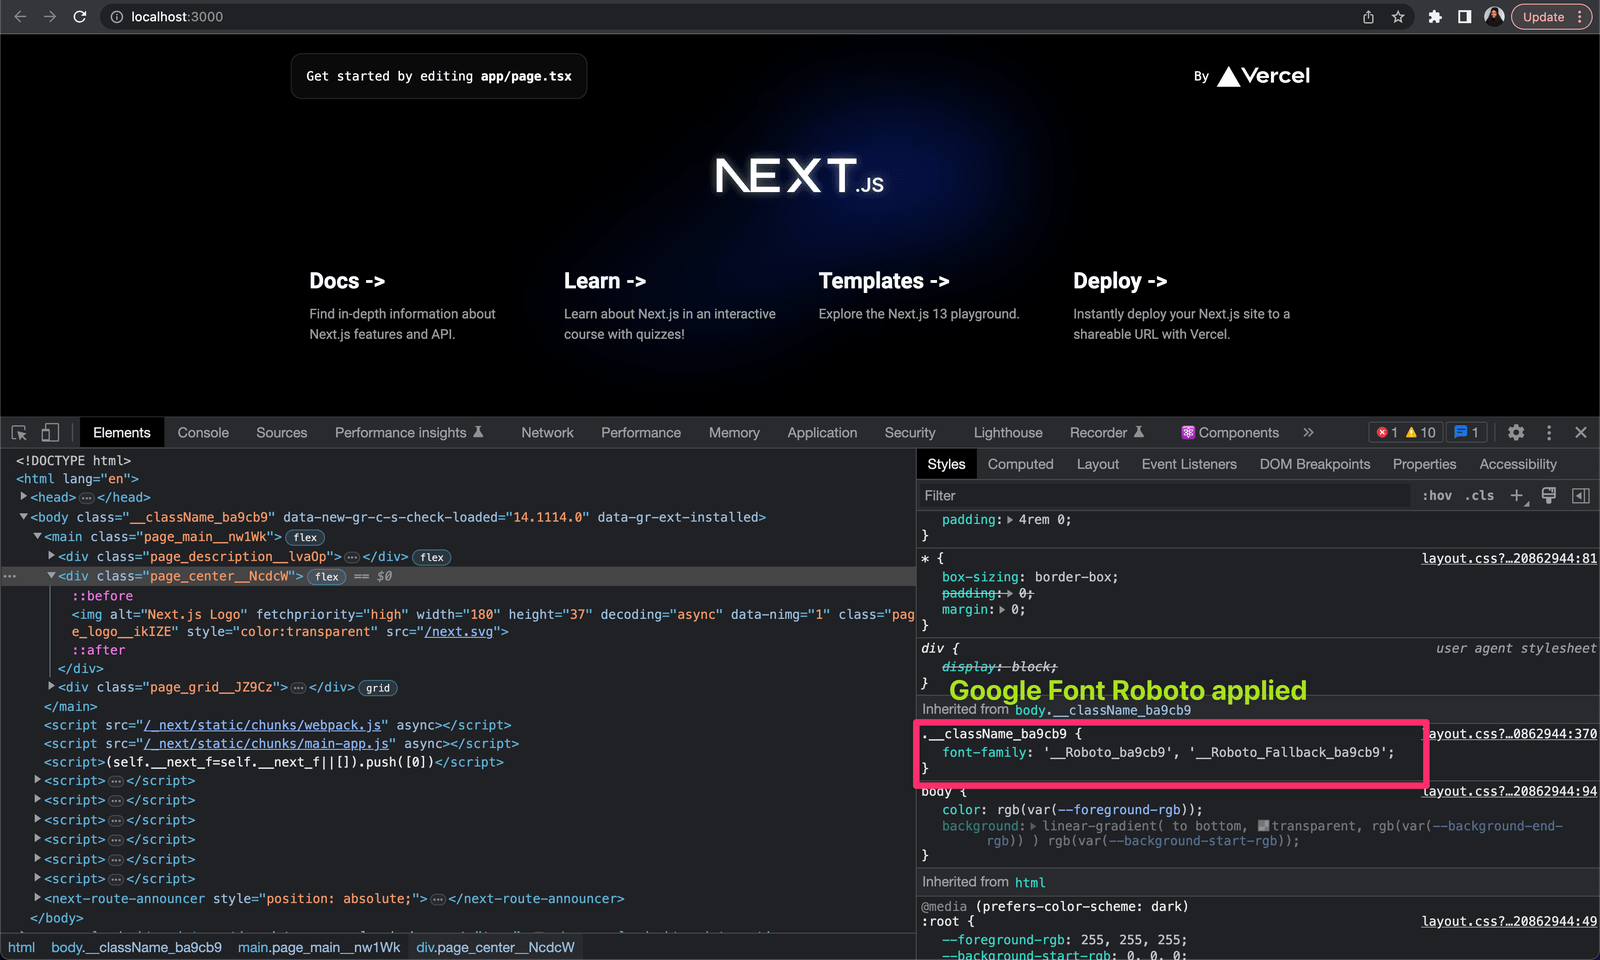Expand the div page_grid node
The image size is (1600, 960).
[x=51, y=687]
